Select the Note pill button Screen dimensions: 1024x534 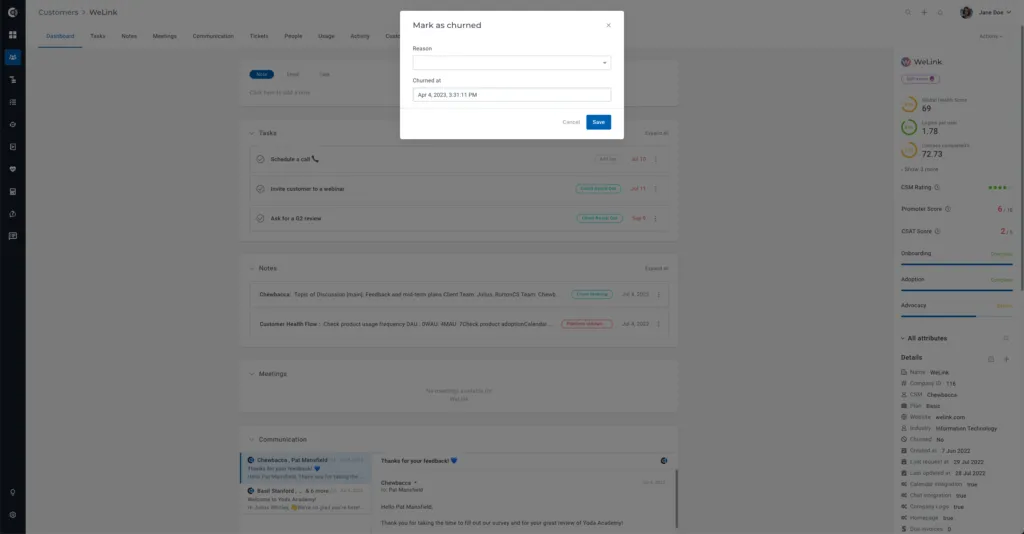[261, 74]
